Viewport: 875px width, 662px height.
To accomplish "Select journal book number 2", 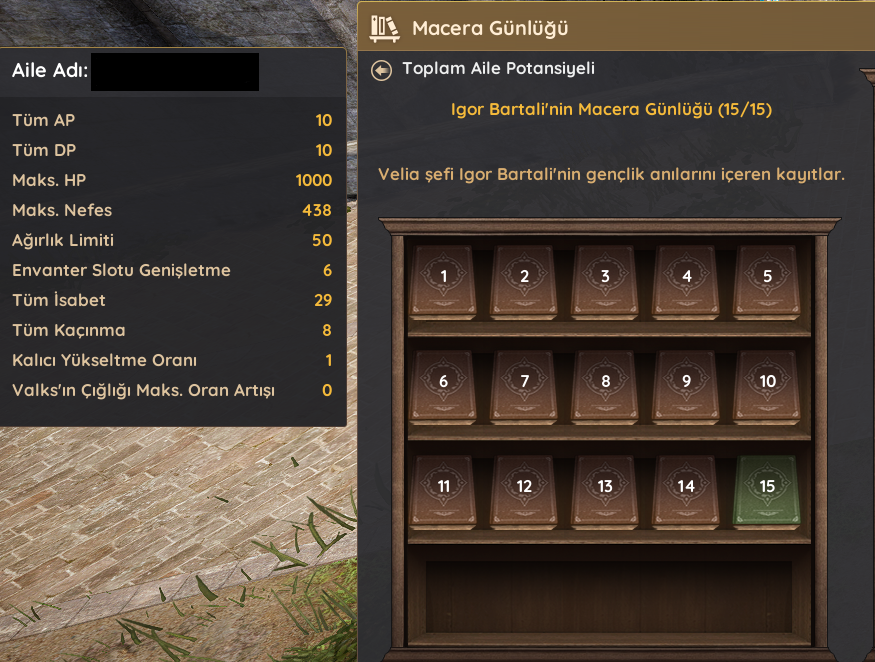I will click(x=524, y=282).
